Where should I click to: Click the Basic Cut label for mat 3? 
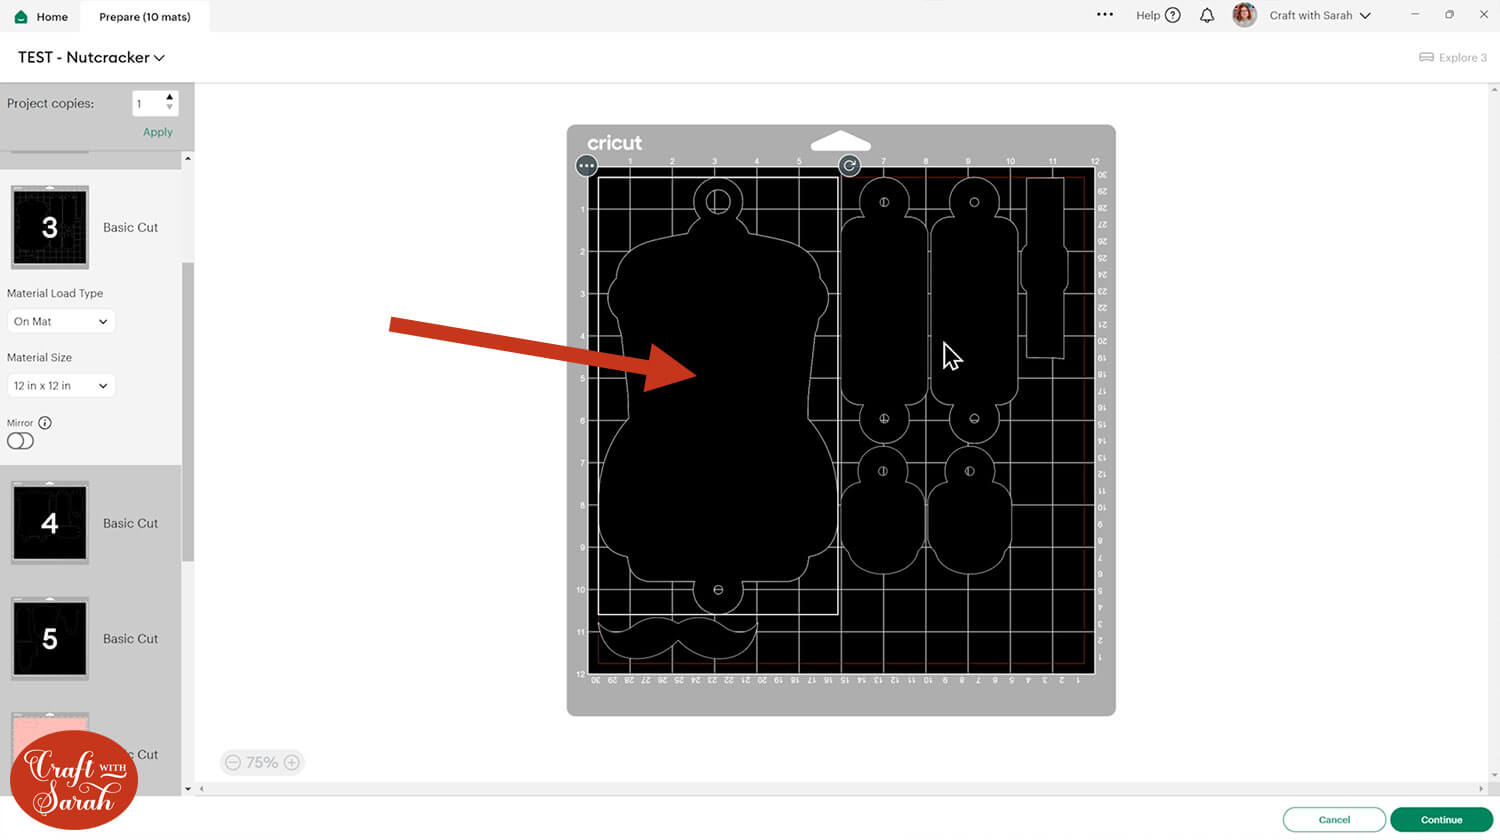tap(131, 227)
